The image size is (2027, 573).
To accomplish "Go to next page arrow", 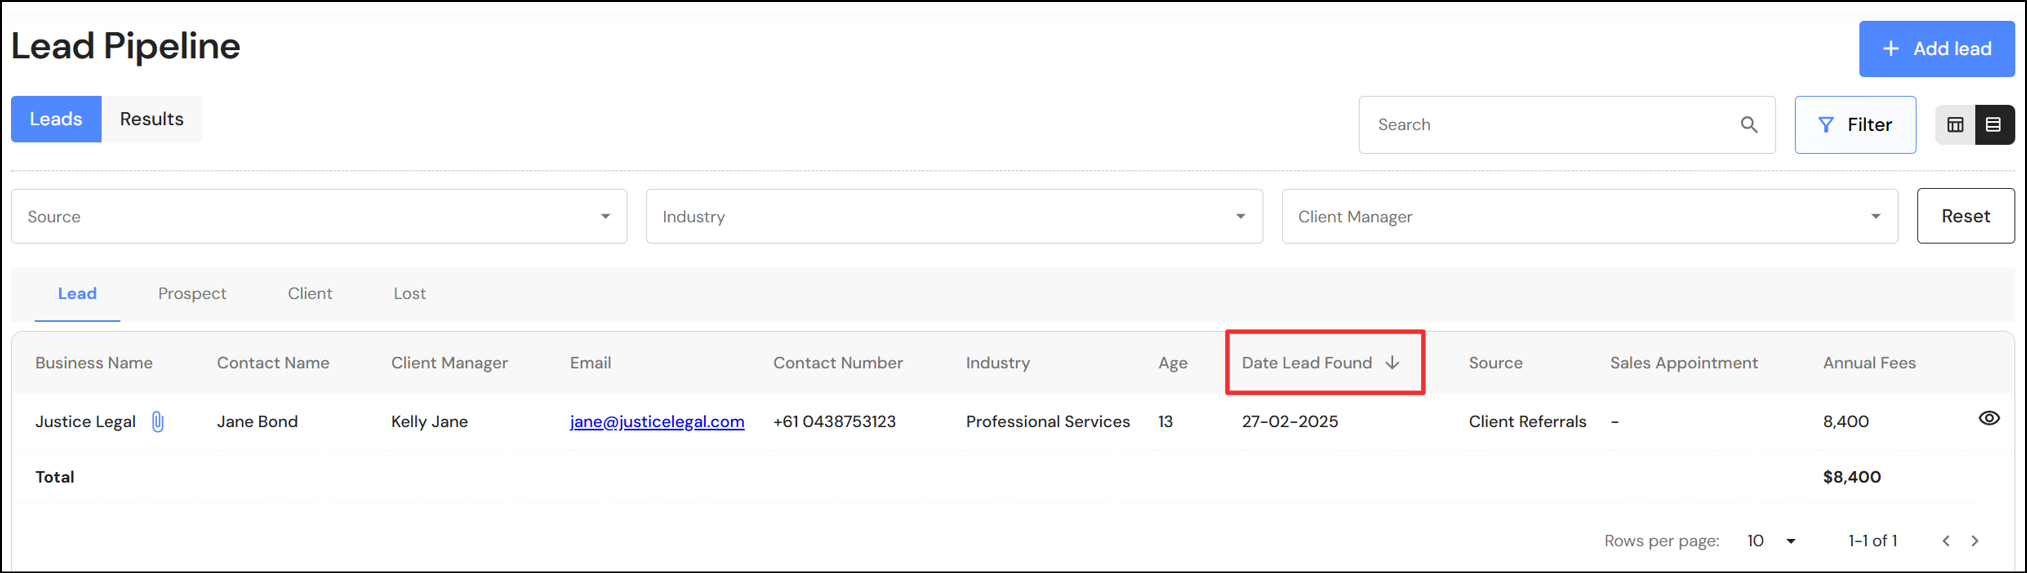I will click(1975, 541).
